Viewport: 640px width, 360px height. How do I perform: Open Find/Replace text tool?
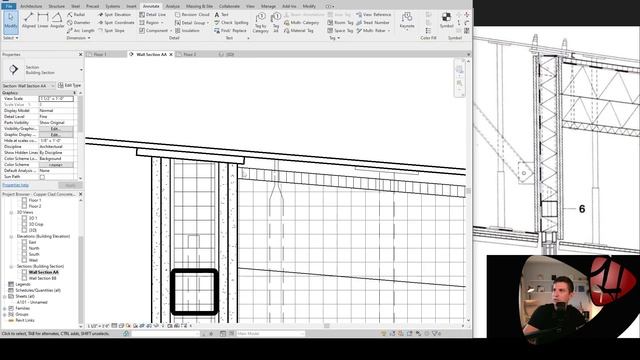point(231,31)
